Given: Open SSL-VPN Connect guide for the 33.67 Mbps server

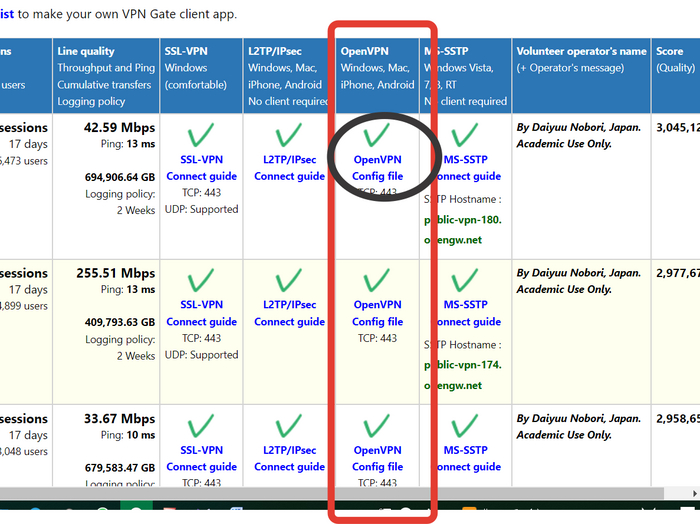Looking at the screenshot, I should (201, 458).
